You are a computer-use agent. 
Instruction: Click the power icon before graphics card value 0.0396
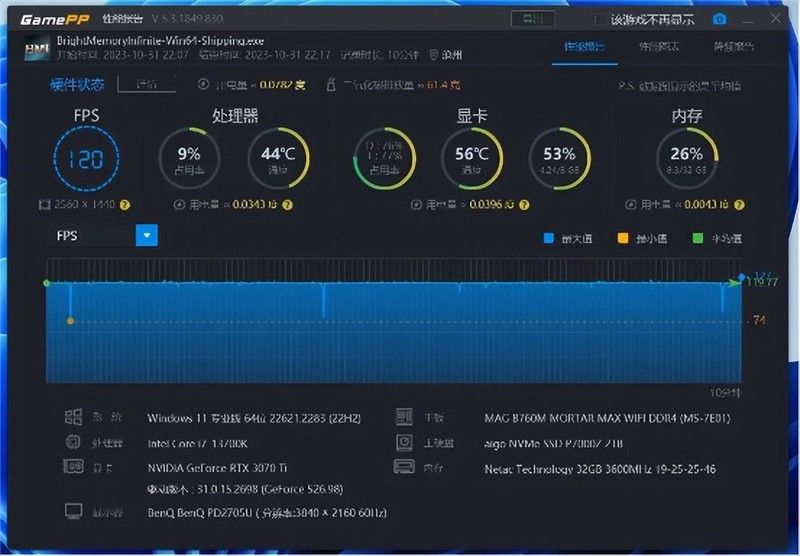click(416, 205)
